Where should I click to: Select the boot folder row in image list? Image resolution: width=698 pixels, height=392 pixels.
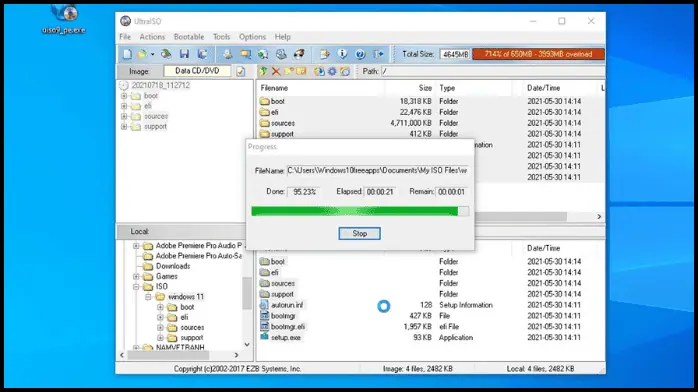pyautogui.click(x=430, y=101)
